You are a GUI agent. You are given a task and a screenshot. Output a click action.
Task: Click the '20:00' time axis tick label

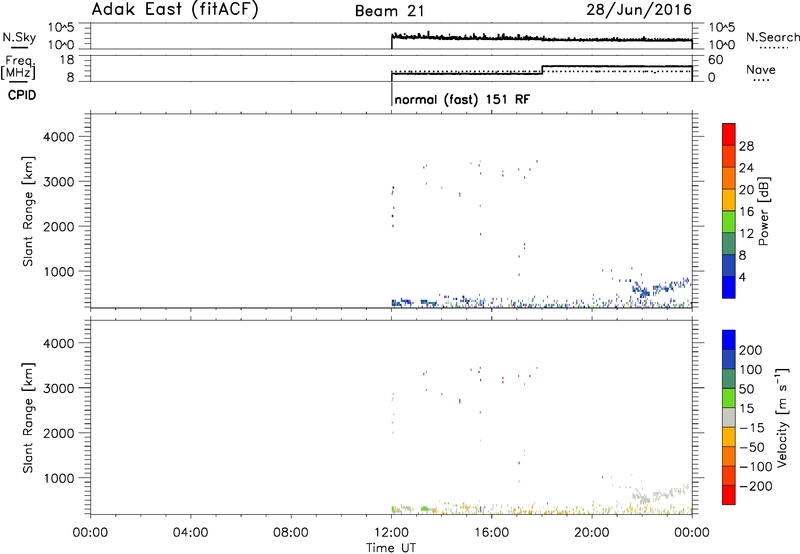pyautogui.click(x=592, y=533)
